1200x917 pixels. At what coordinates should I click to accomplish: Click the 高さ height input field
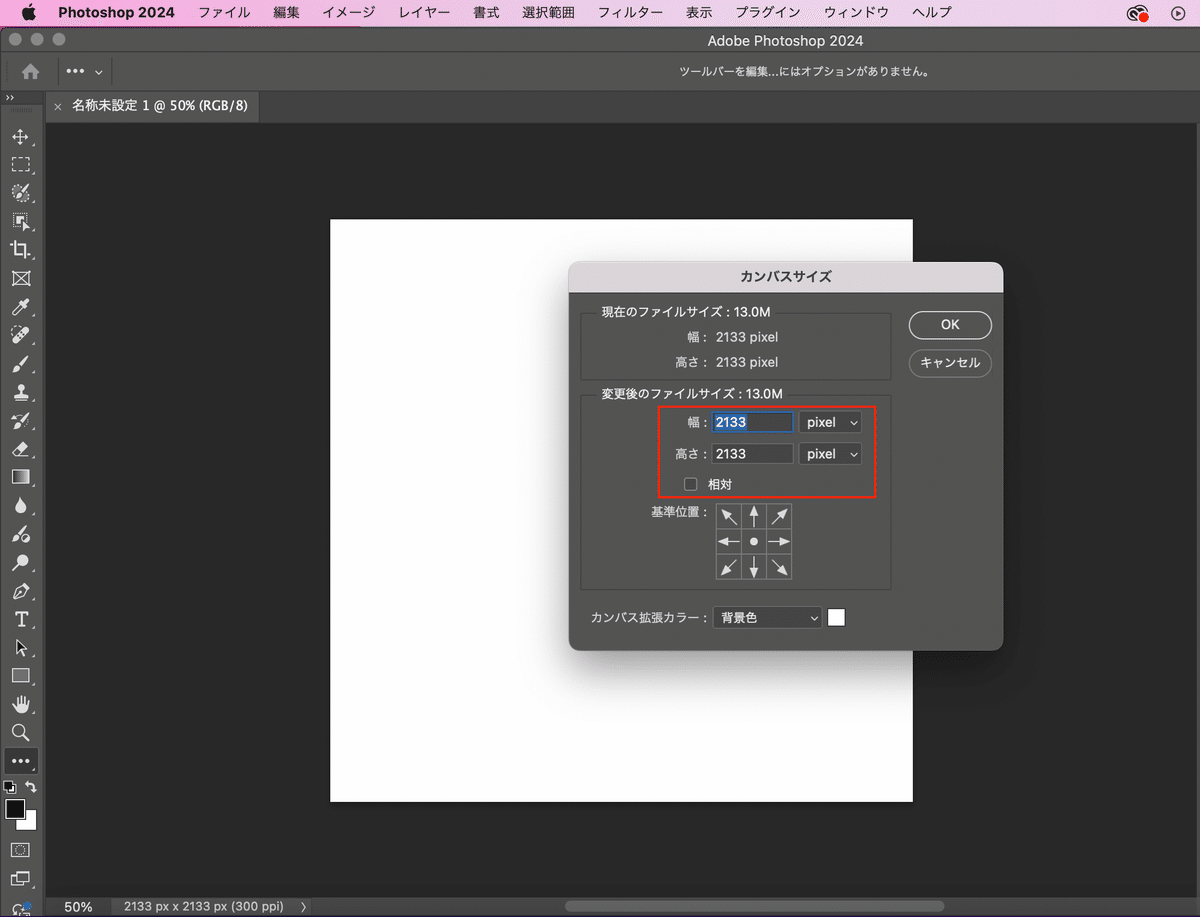coord(752,454)
